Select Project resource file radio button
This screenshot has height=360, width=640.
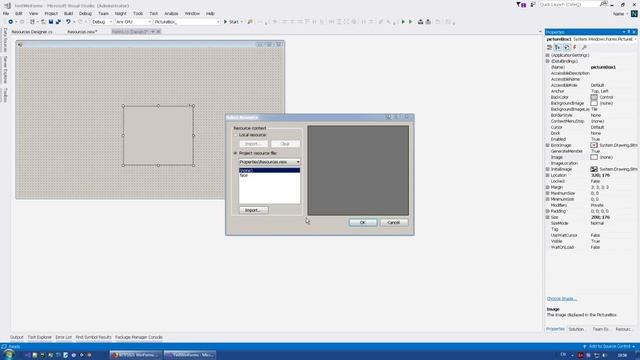[236, 153]
